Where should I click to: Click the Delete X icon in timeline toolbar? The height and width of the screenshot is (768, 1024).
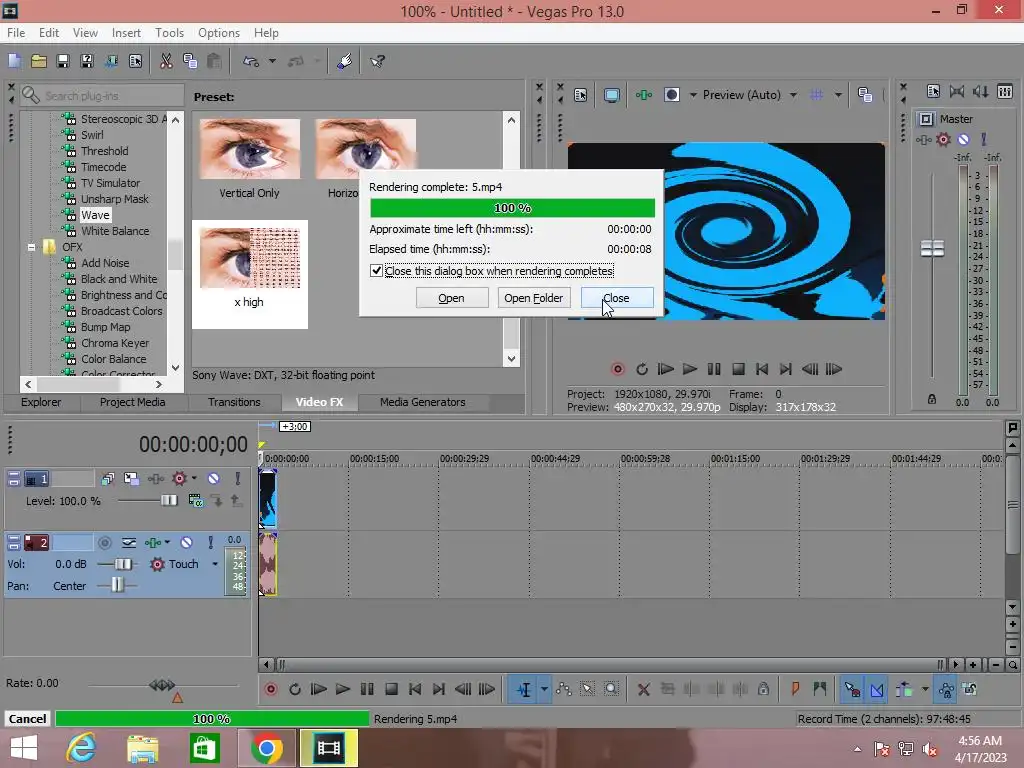[x=643, y=689]
